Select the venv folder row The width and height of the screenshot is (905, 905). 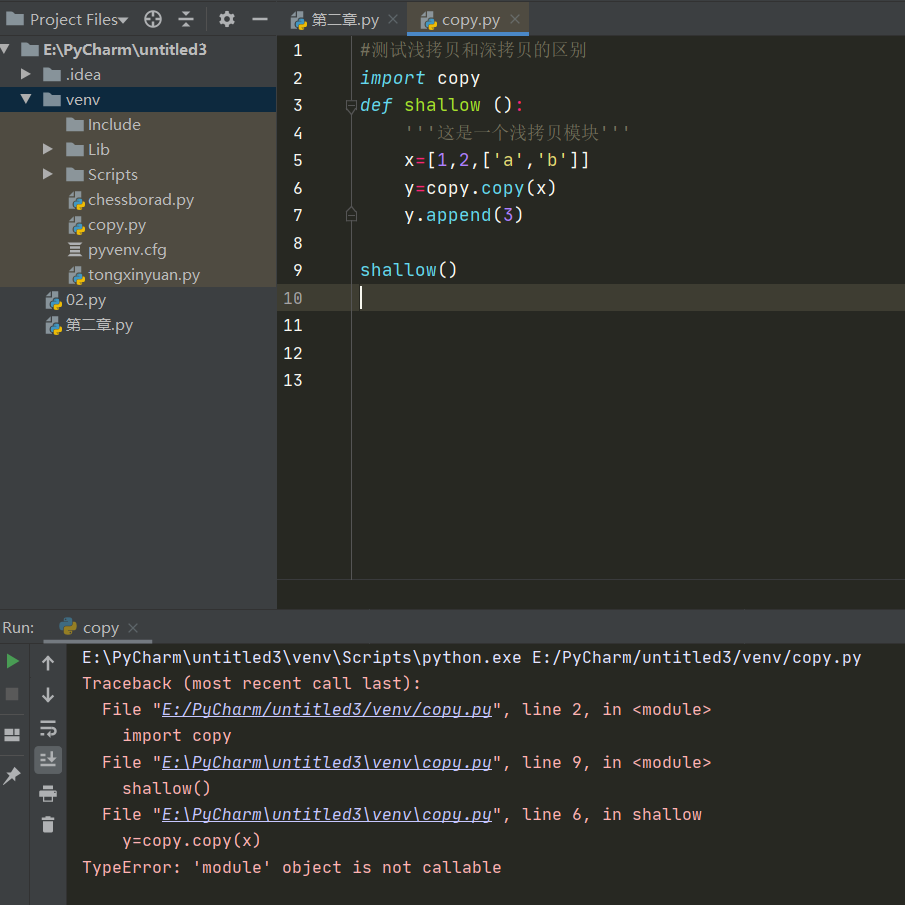coord(139,99)
